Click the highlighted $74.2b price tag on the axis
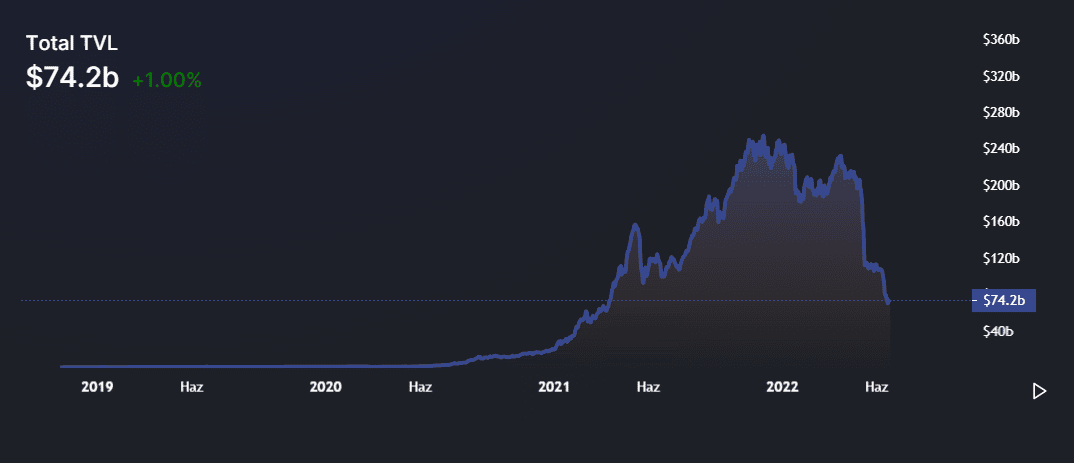The image size is (1074, 463). pyautogui.click(x=1003, y=300)
